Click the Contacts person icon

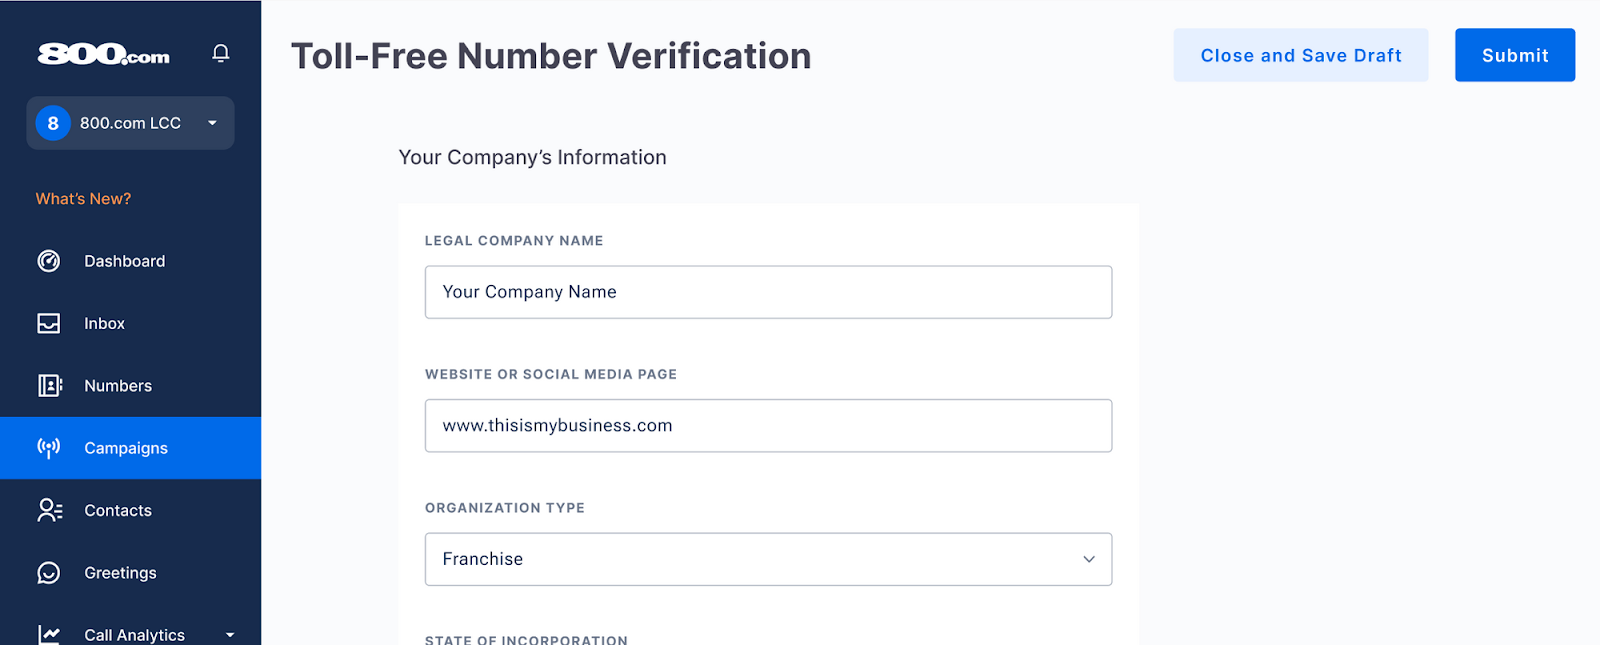coord(49,510)
